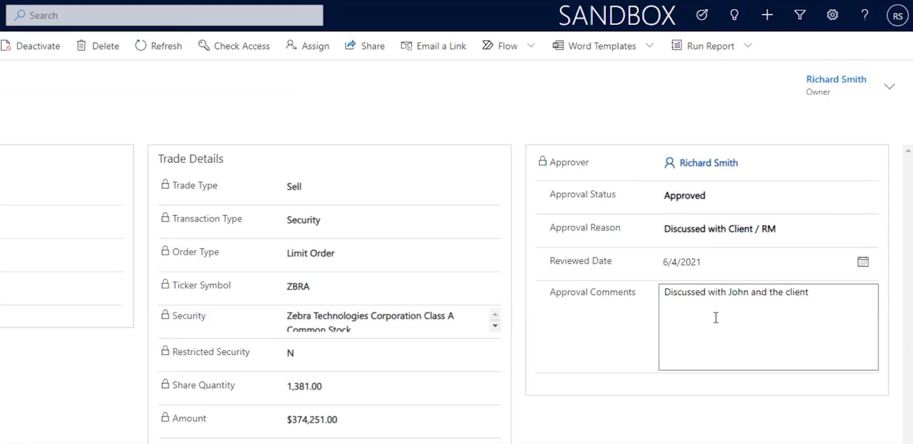The width and height of the screenshot is (913, 444).
Task: Click the Security field scroll up arrow
Action: 496,315
